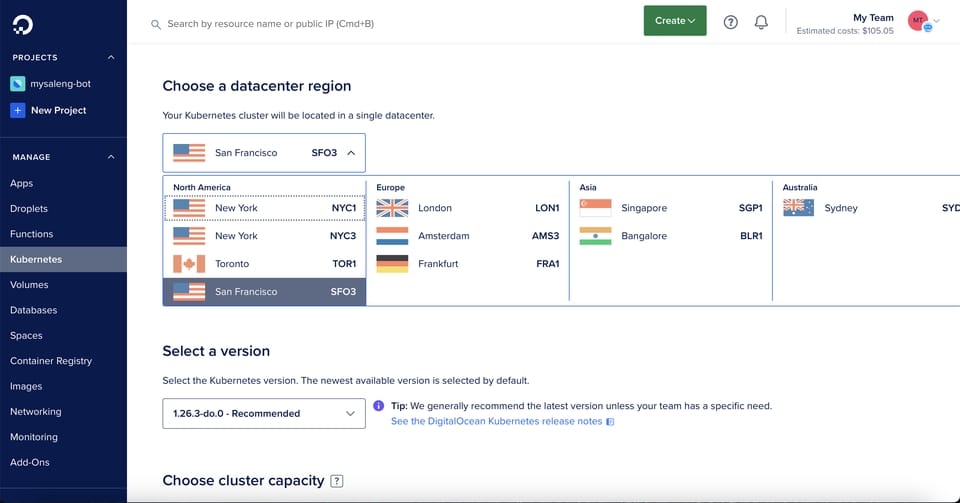
Task: Click the mysaleng-bot project icon
Action: [x=18, y=84]
